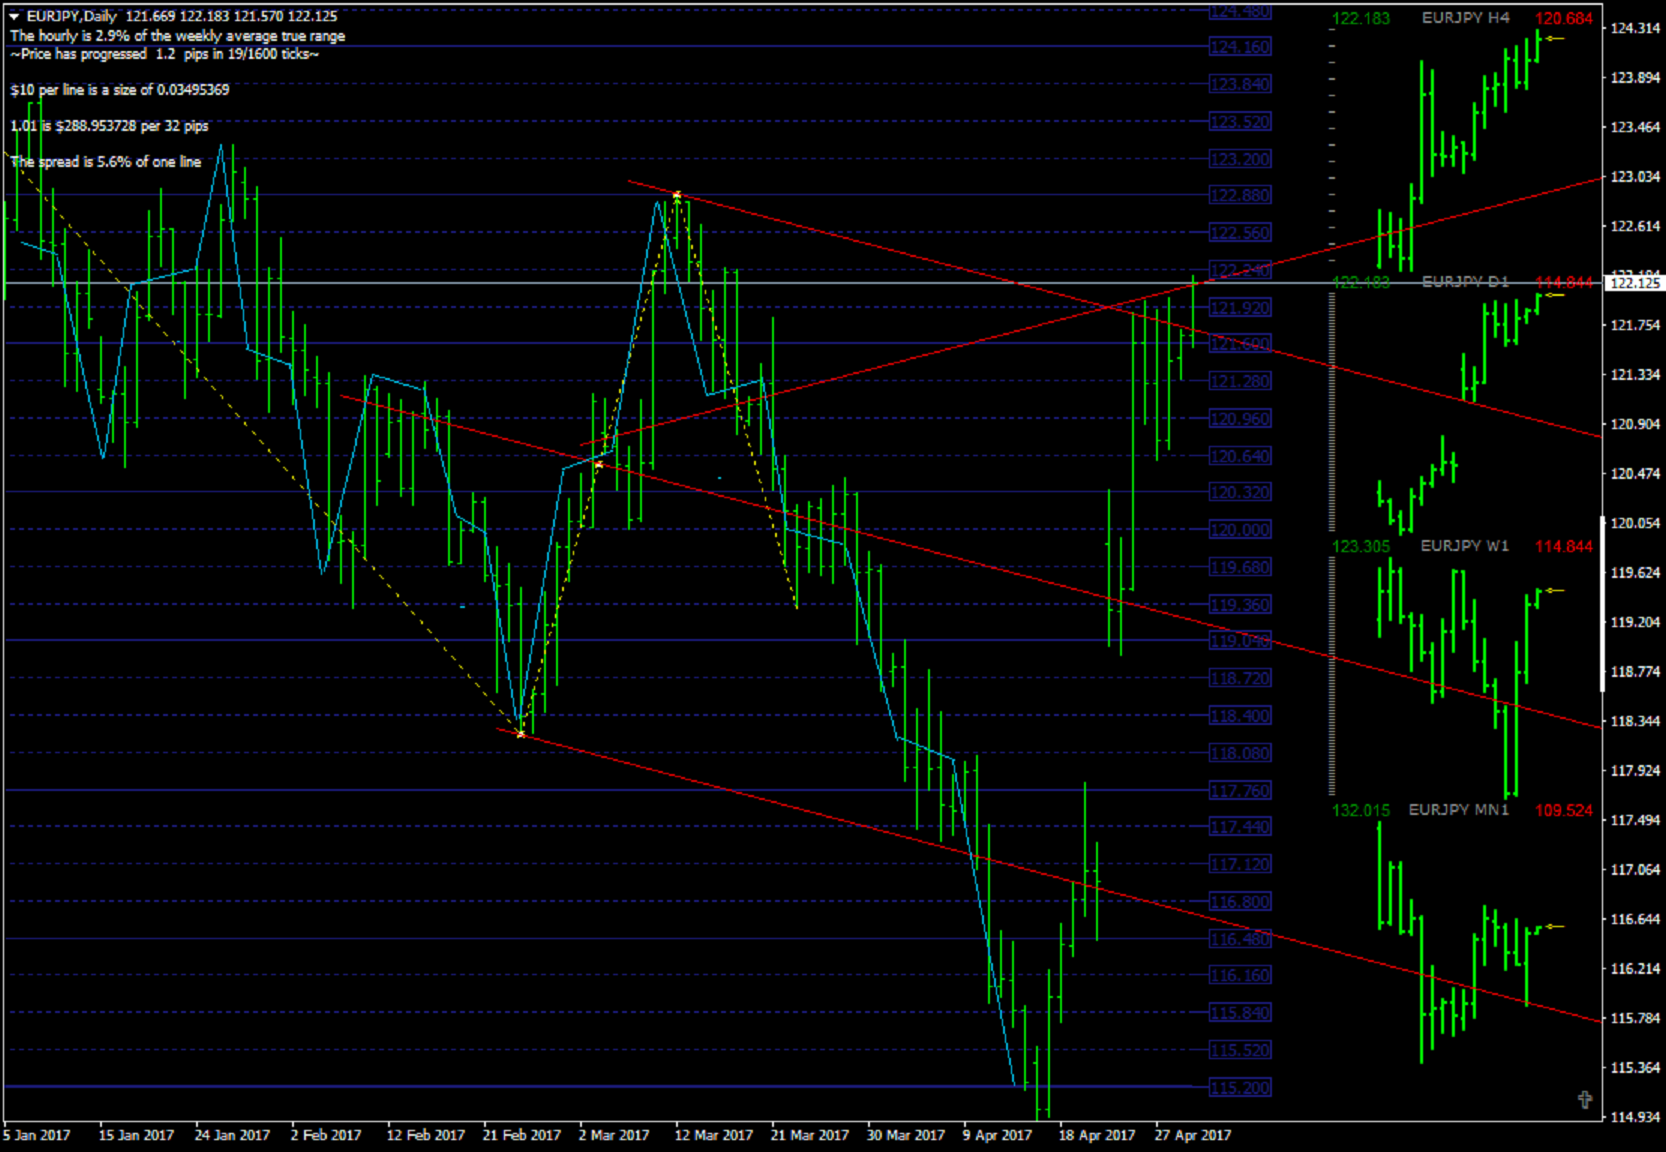Click "1.01 is $288.953728 per 32 pips"
Image resolution: width=1666 pixels, height=1152 pixels.
[x=110, y=126]
